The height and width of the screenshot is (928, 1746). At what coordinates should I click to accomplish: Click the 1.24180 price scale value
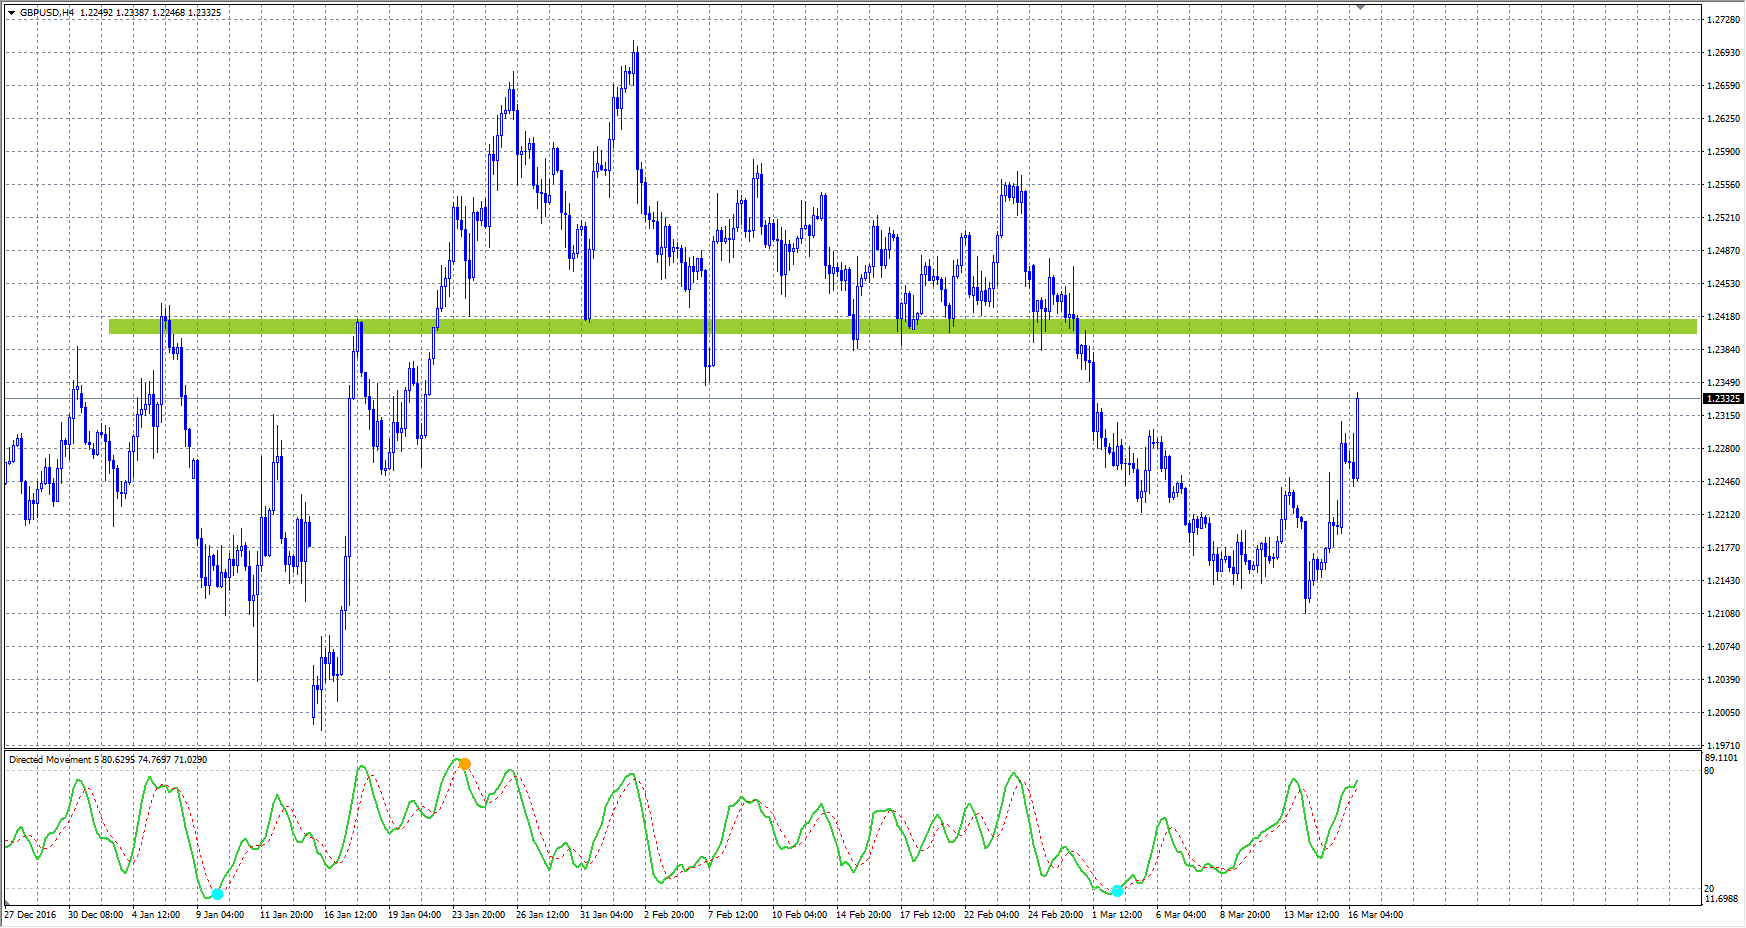pos(1723,317)
